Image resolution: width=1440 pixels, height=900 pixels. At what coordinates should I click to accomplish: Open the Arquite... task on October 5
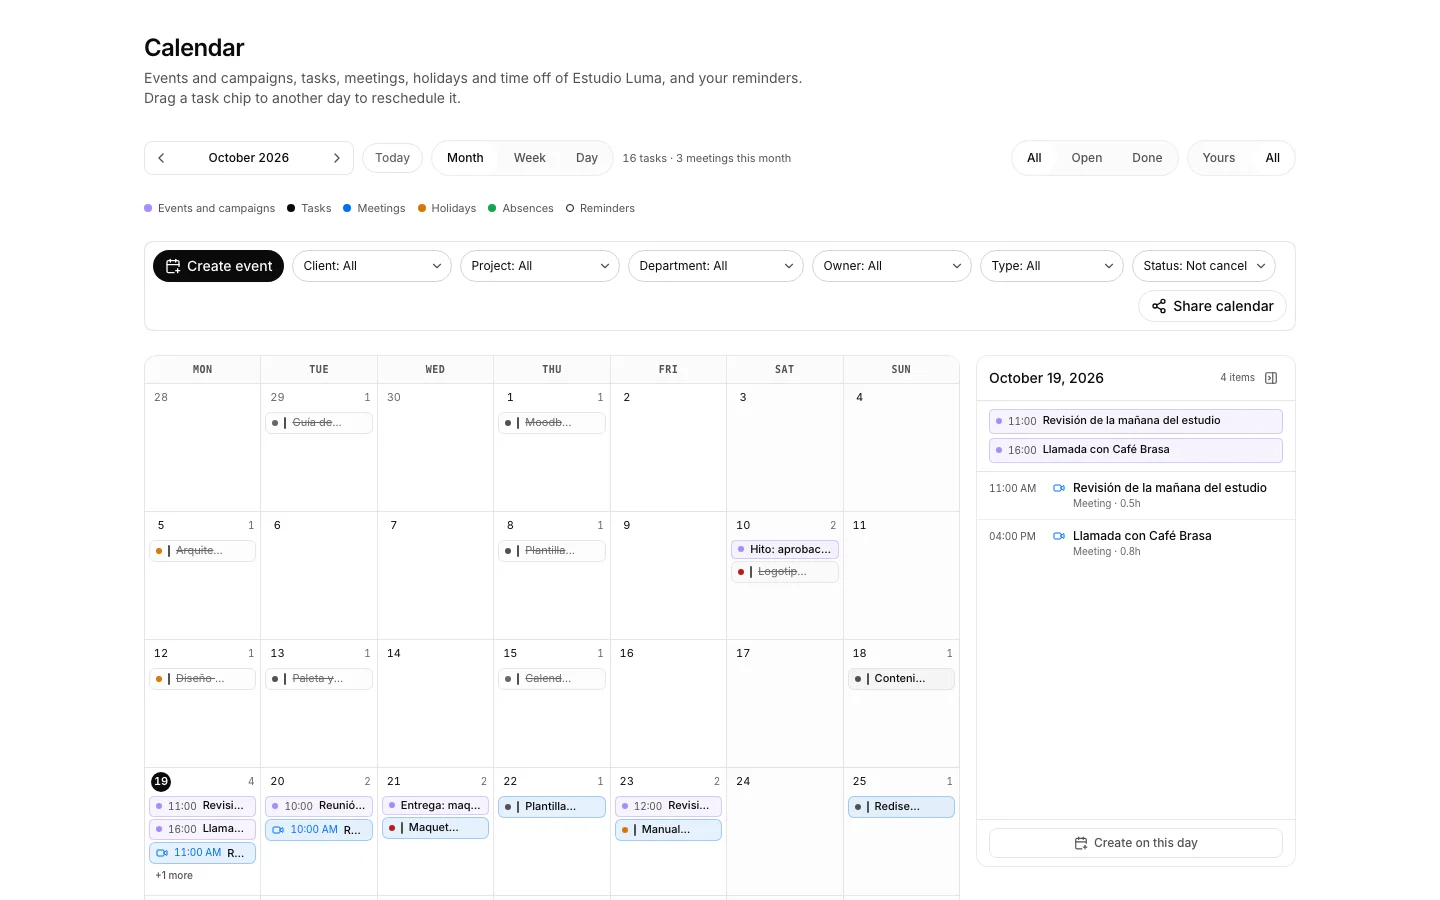pyautogui.click(x=203, y=551)
